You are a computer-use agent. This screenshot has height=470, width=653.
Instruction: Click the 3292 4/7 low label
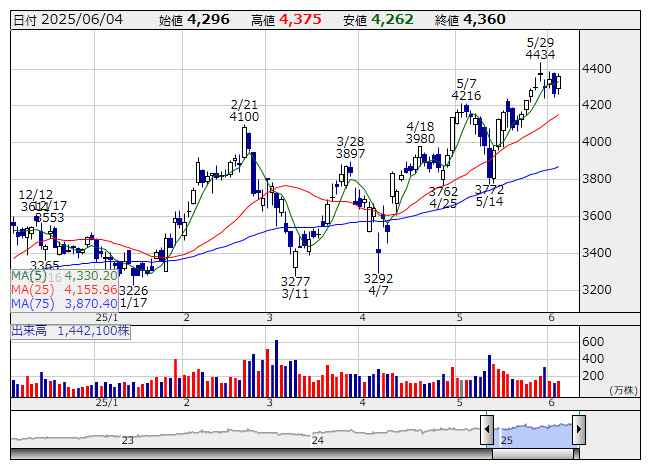tap(378, 284)
